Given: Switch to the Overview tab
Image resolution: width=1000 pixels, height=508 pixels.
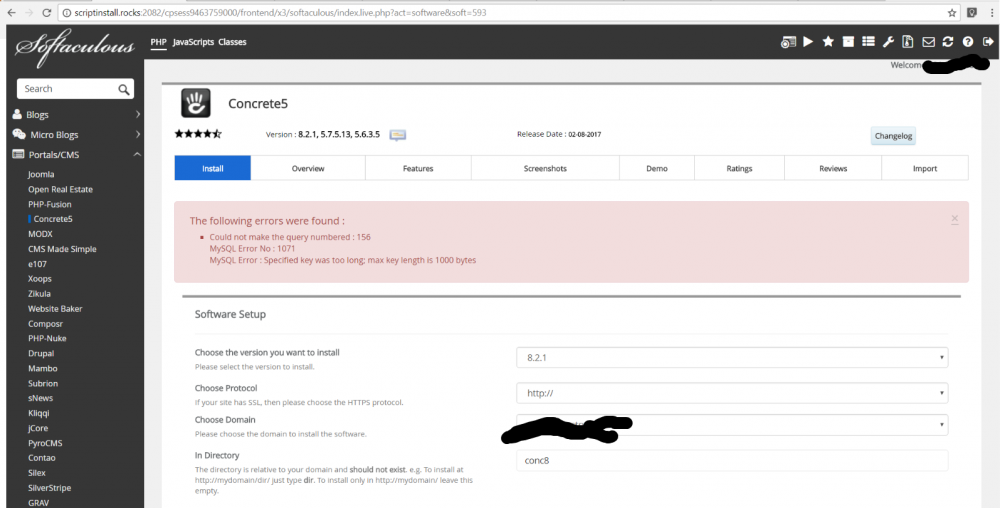Looking at the screenshot, I should click(308, 168).
